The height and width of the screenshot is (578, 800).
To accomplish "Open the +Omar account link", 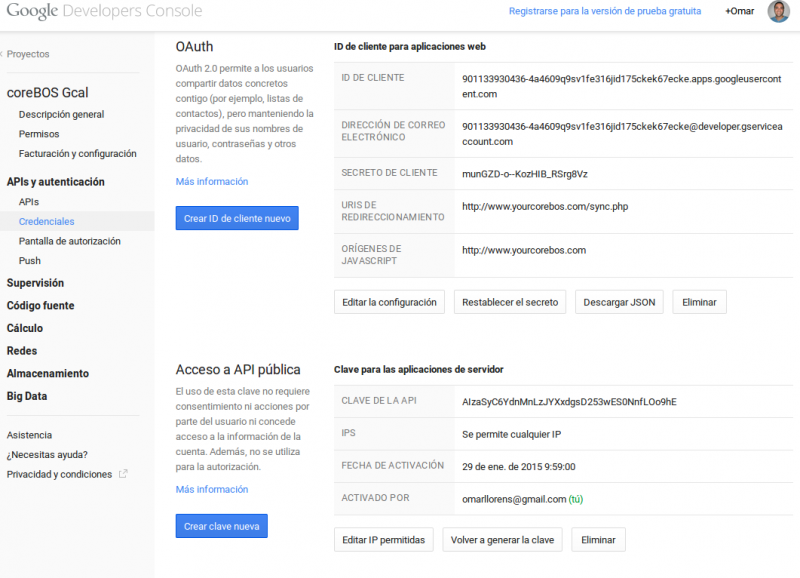I will [741, 11].
